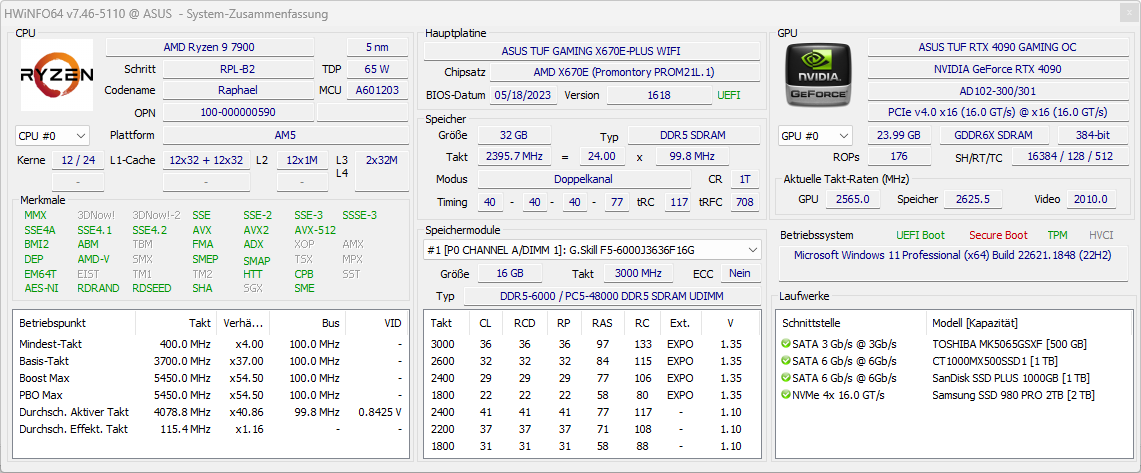Open the GPU #0 selector dropdown
The image size is (1141, 473).
click(815, 135)
